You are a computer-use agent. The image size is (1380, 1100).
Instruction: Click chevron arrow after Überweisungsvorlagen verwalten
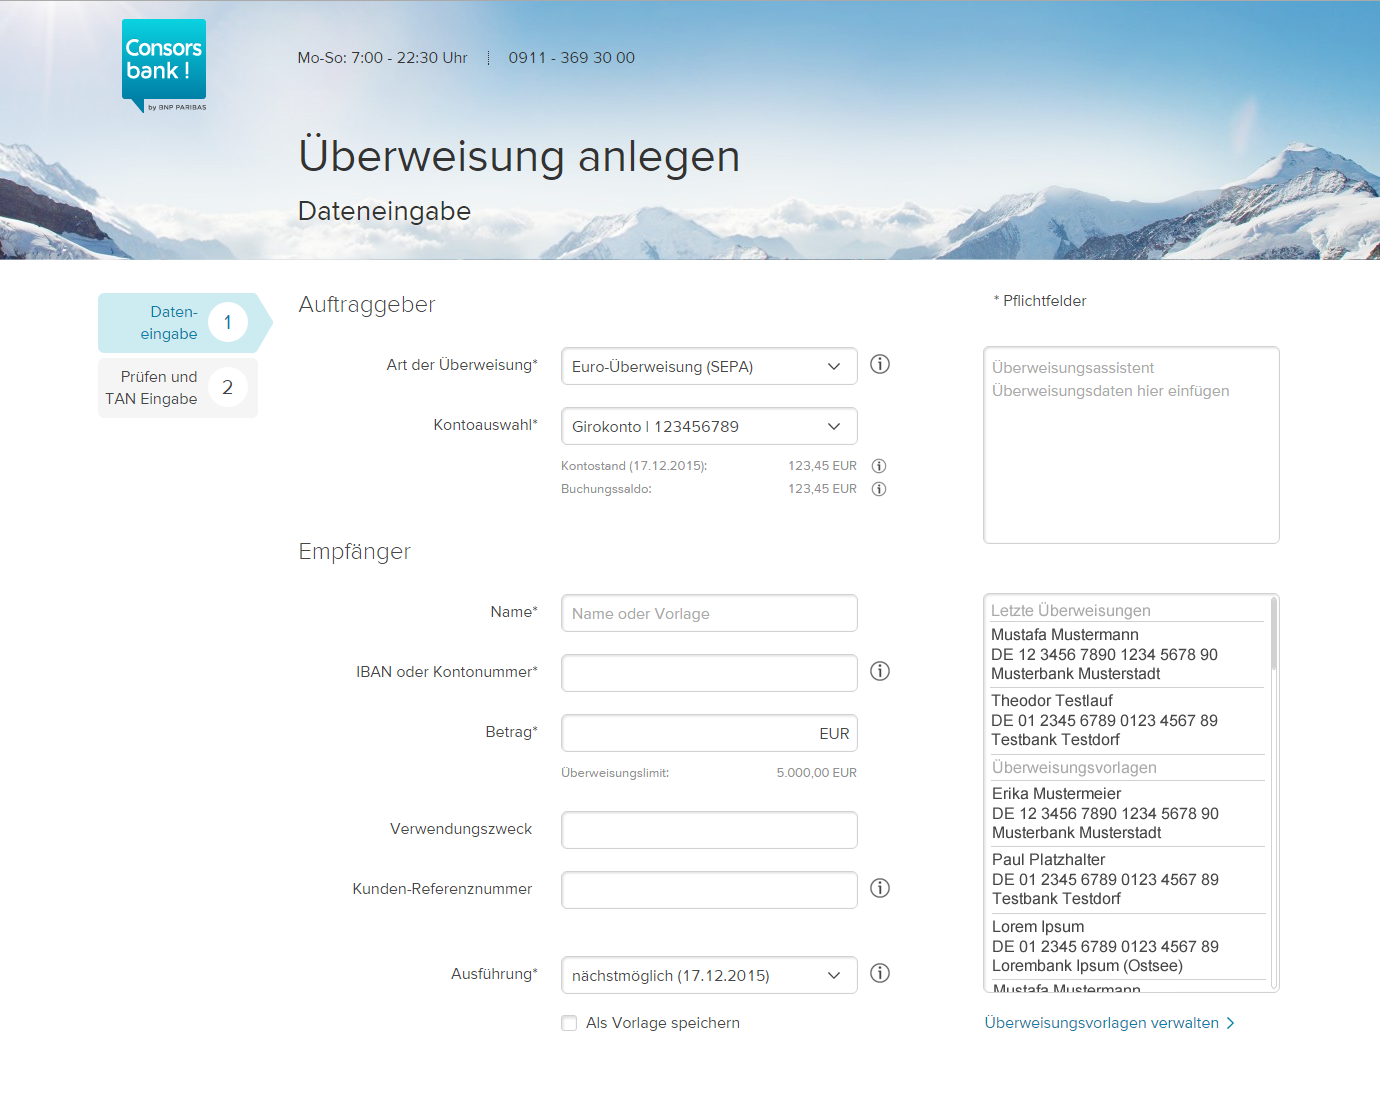[1231, 1023]
